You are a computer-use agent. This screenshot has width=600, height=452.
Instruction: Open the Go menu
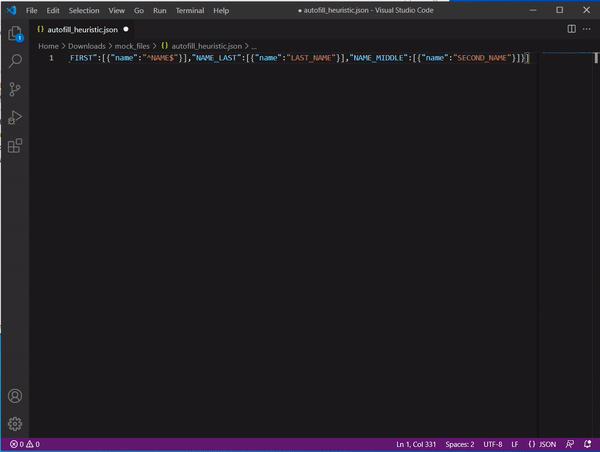coord(139,10)
